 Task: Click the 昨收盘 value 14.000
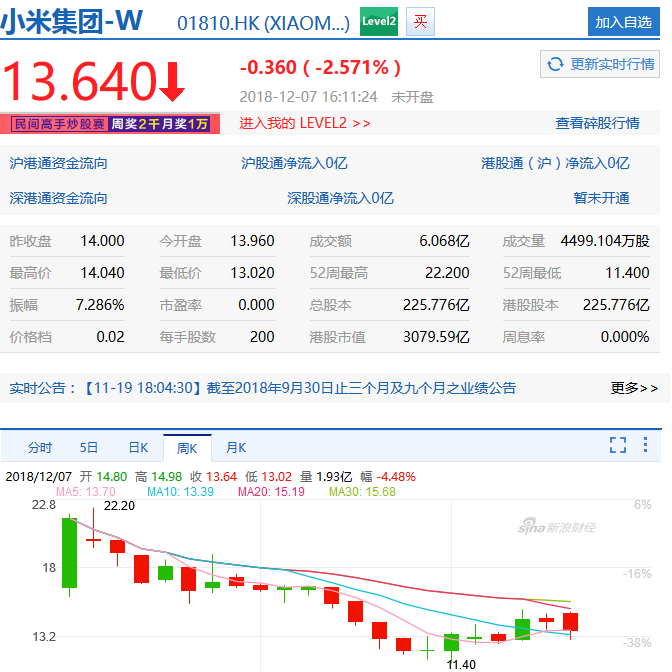102,241
